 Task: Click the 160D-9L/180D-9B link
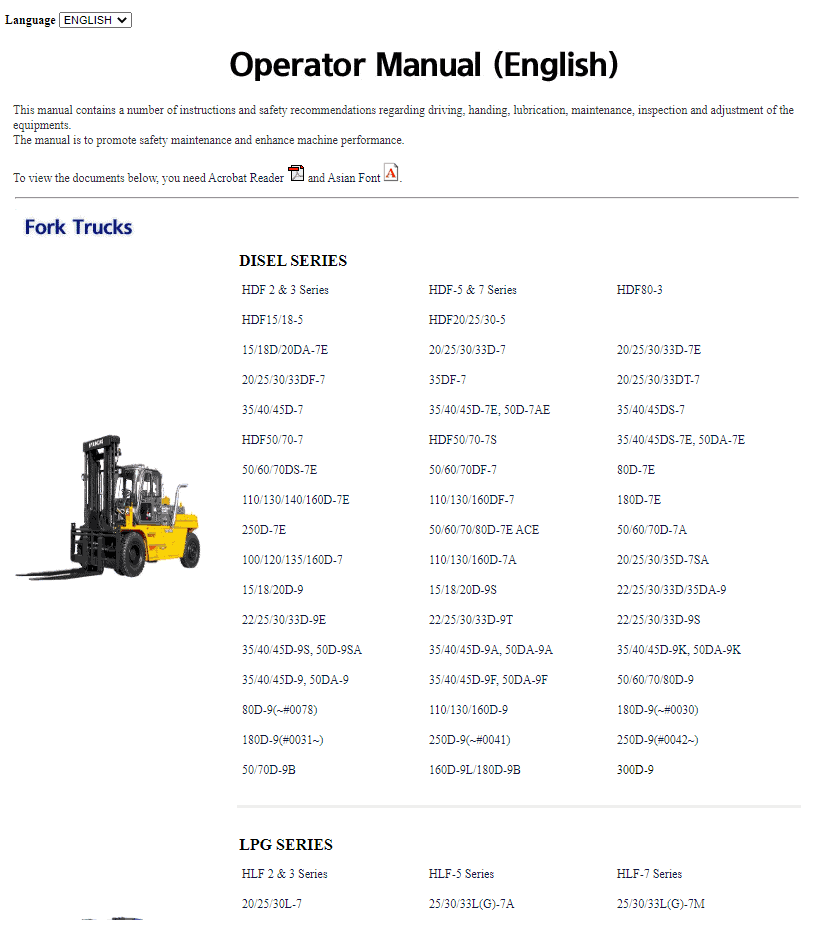(x=475, y=770)
